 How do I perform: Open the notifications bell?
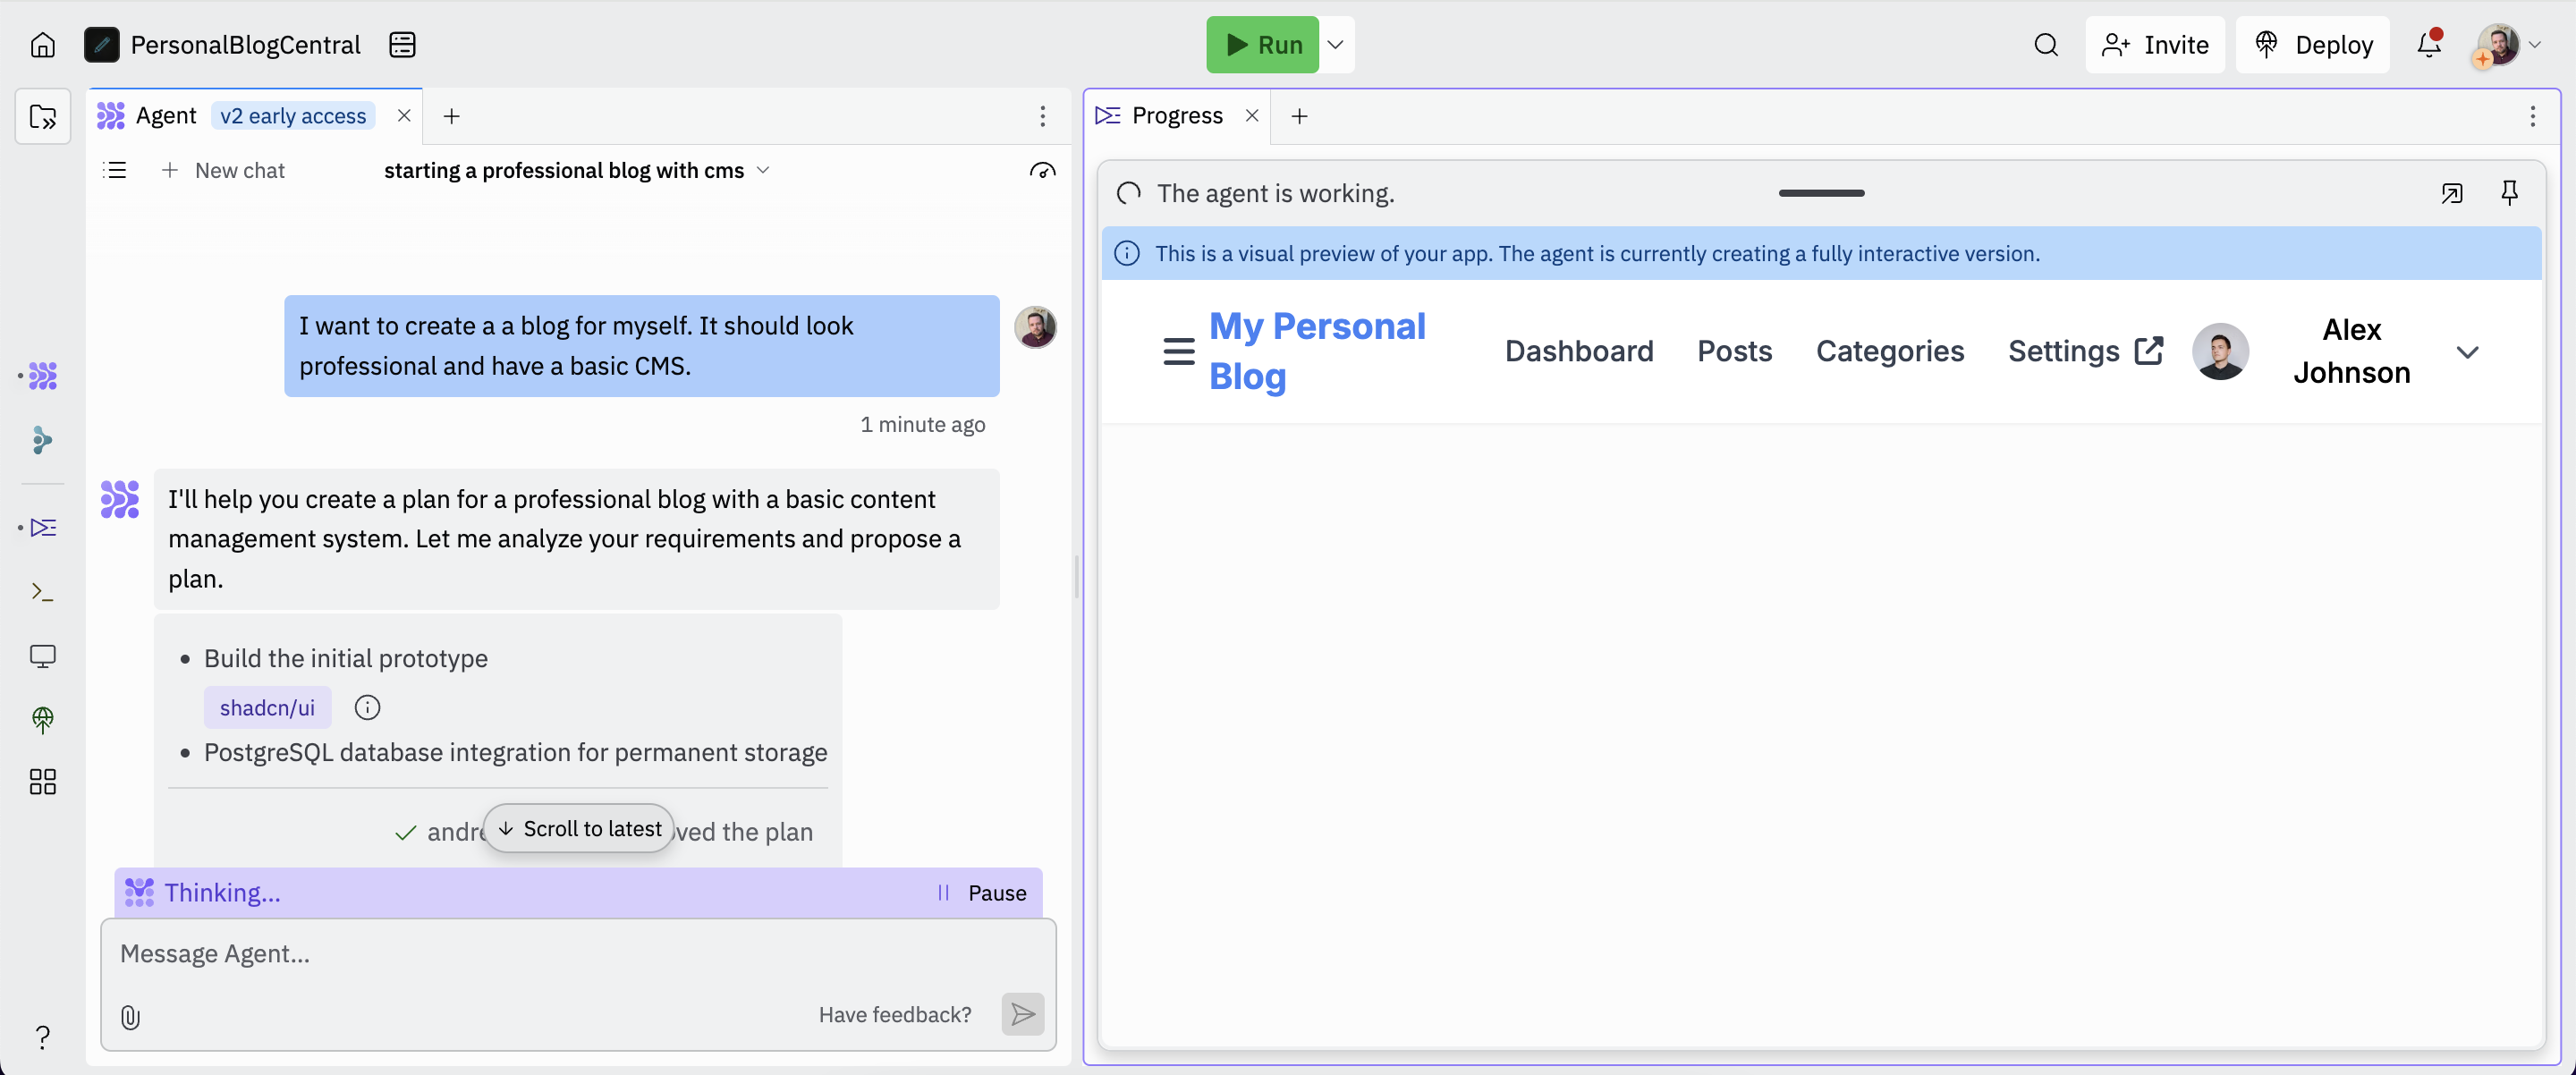tap(2428, 45)
